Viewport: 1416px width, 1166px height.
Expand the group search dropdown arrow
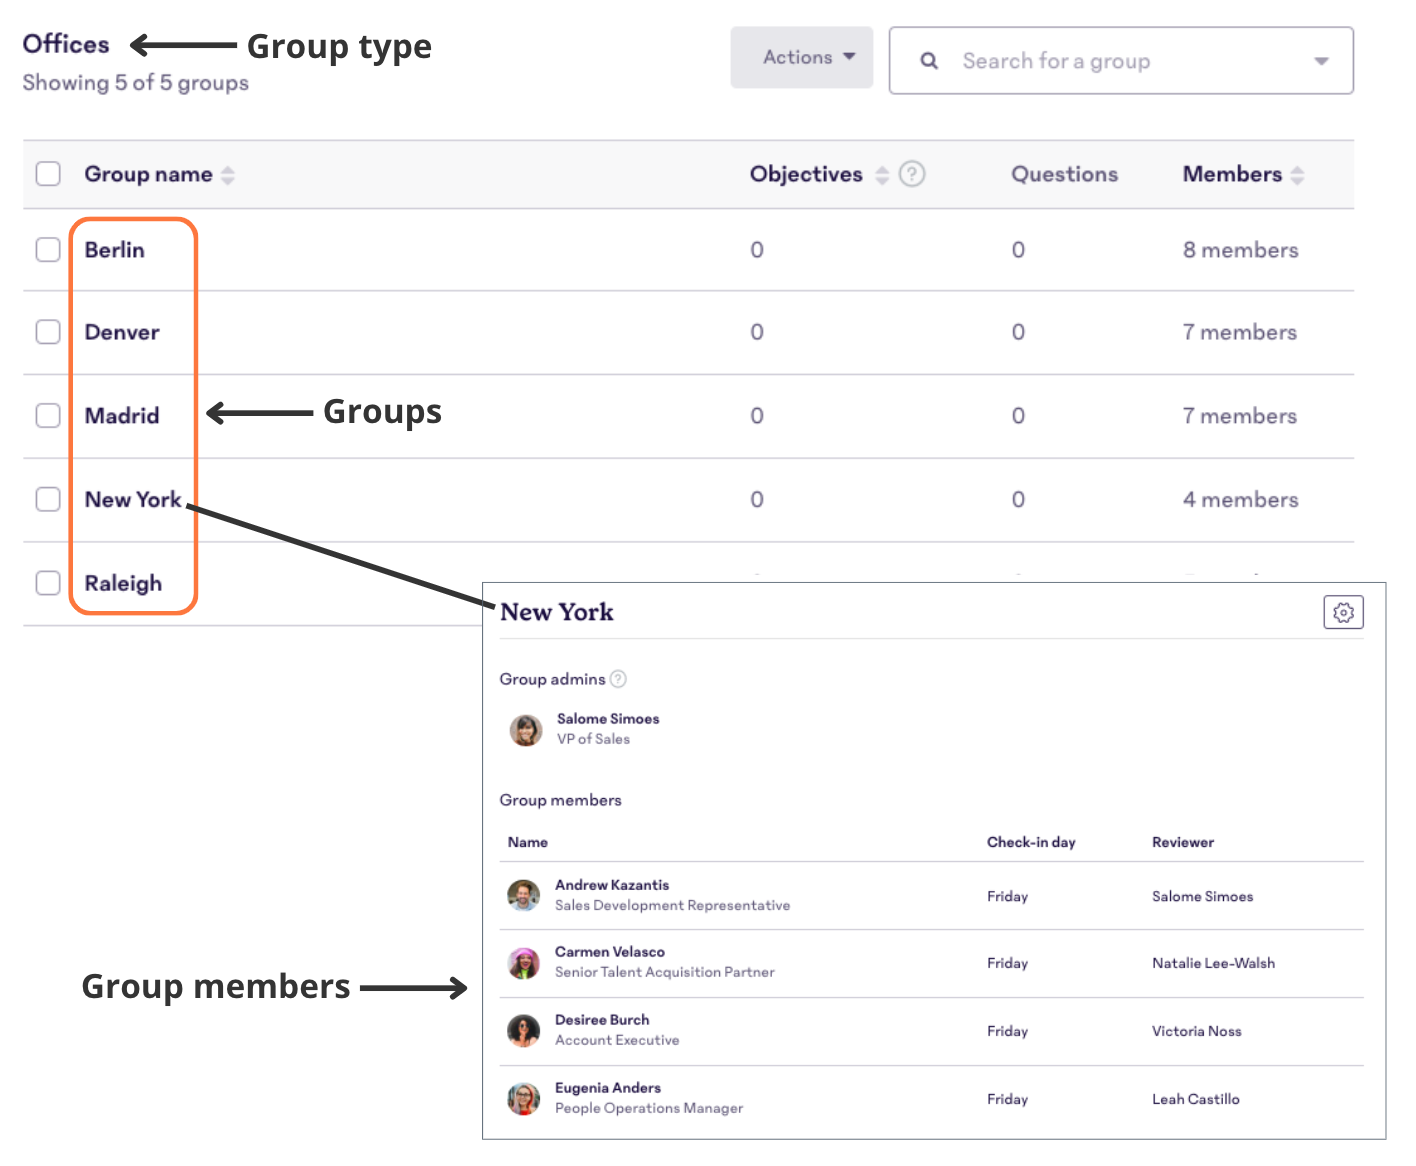point(1321,61)
